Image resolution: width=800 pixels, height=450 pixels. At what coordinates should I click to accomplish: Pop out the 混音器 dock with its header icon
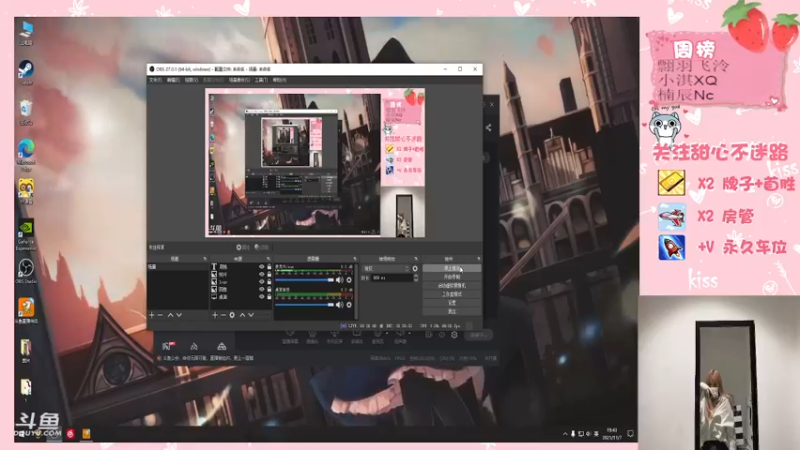pos(355,259)
